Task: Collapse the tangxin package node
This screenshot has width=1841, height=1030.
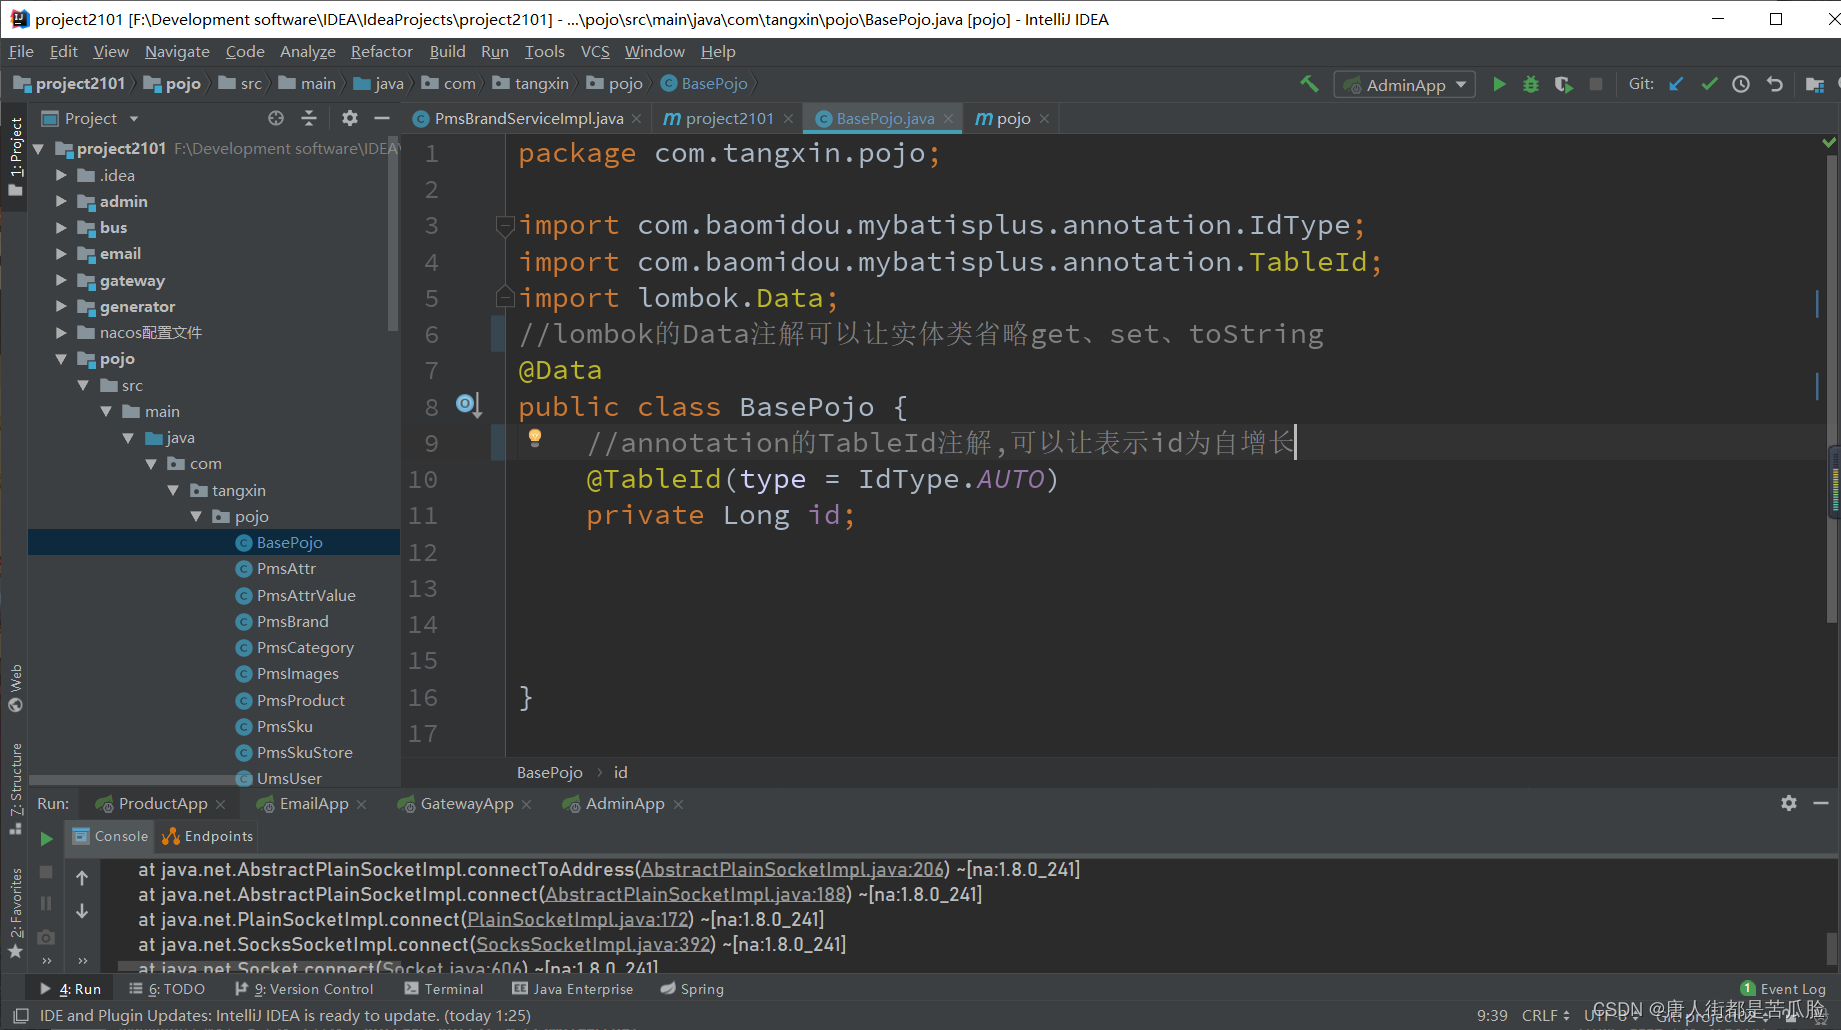Action: pyautogui.click(x=173, y=490)
